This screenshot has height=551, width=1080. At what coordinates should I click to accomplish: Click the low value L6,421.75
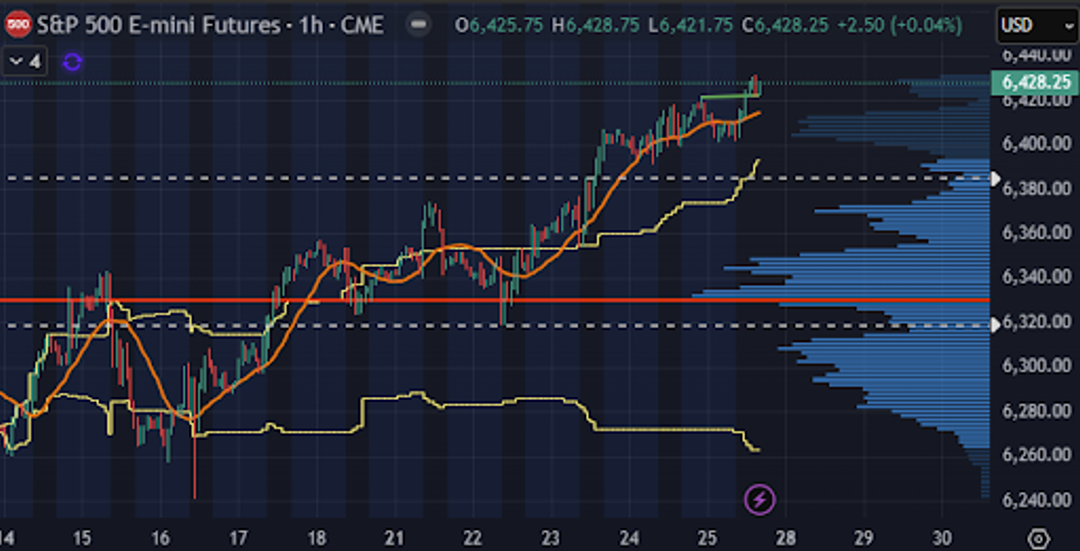tap(690, 26)
